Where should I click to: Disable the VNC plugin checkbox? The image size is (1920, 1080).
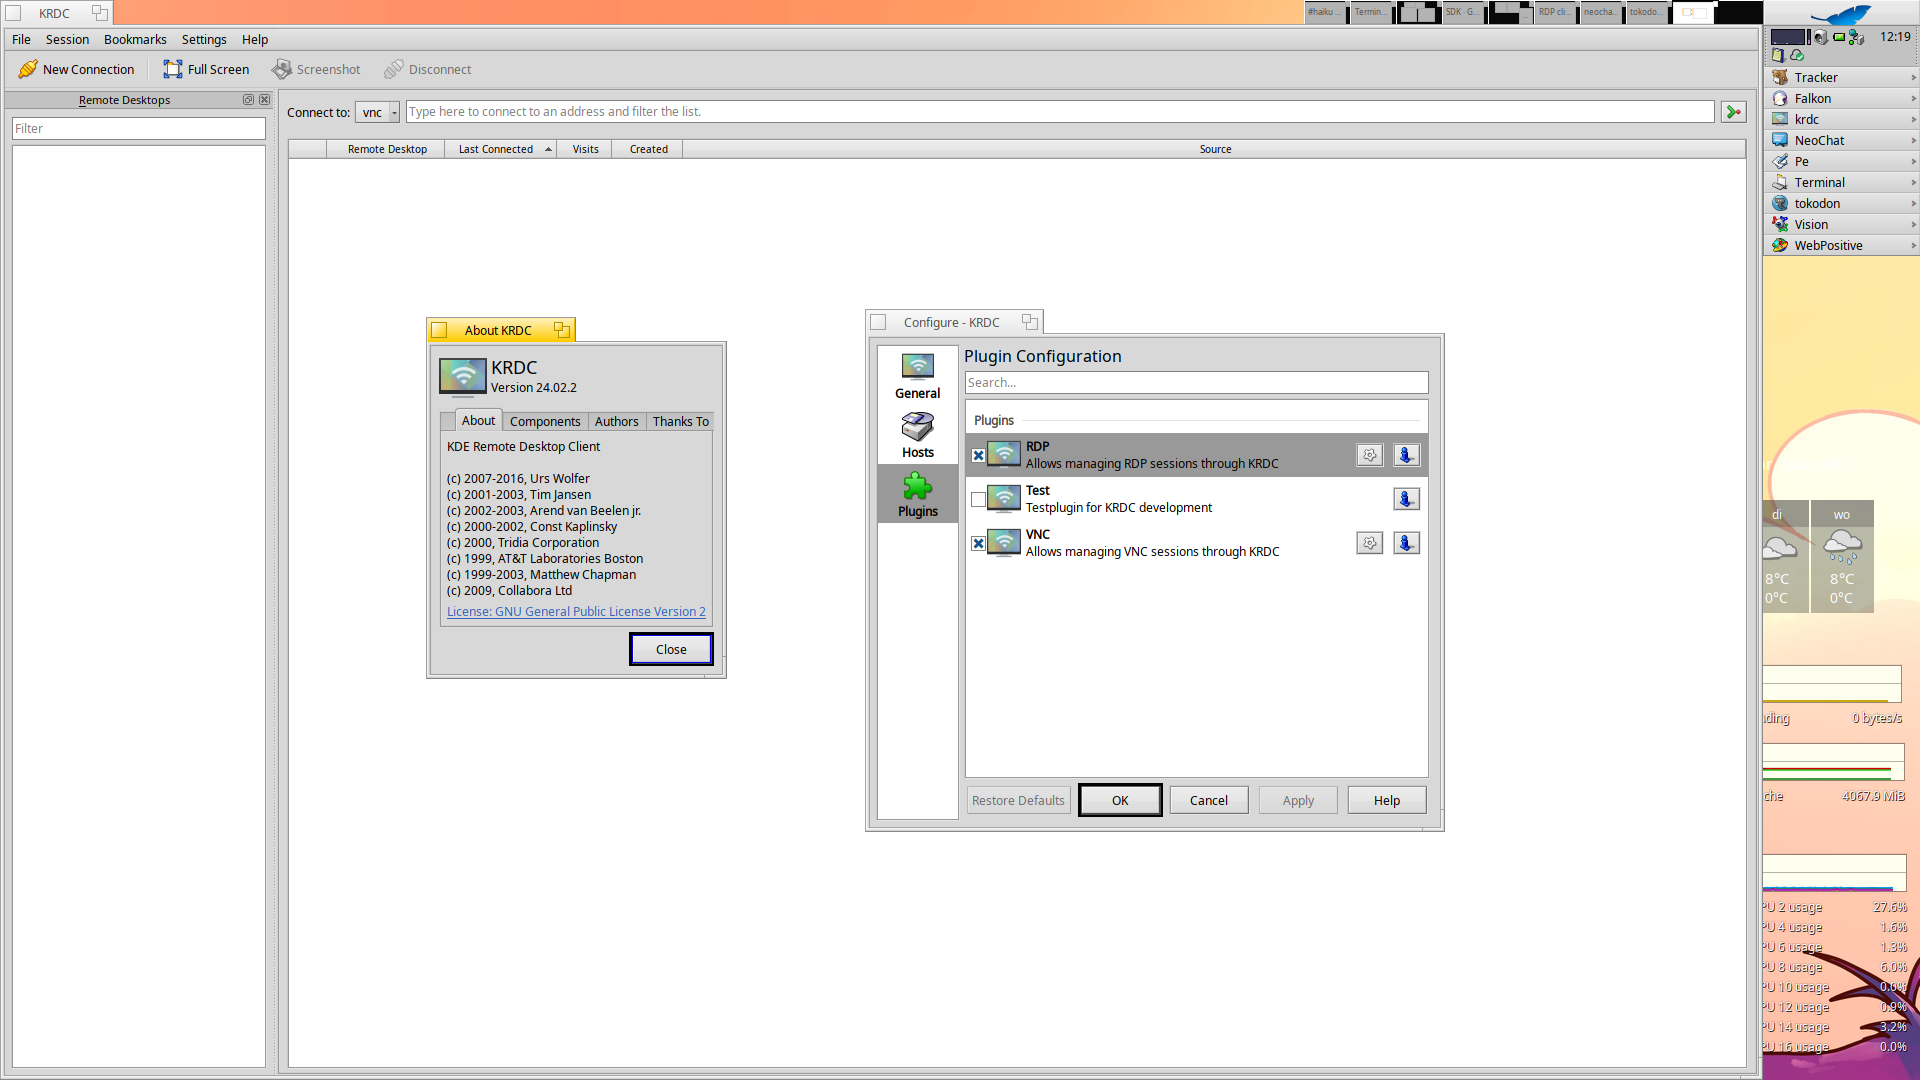(x=978, y=543)
